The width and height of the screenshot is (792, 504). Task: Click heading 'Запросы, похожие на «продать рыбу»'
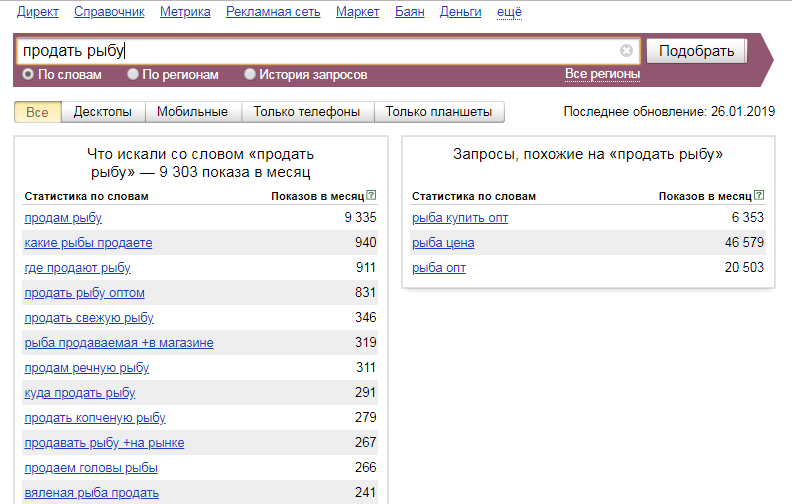(588, 154)
